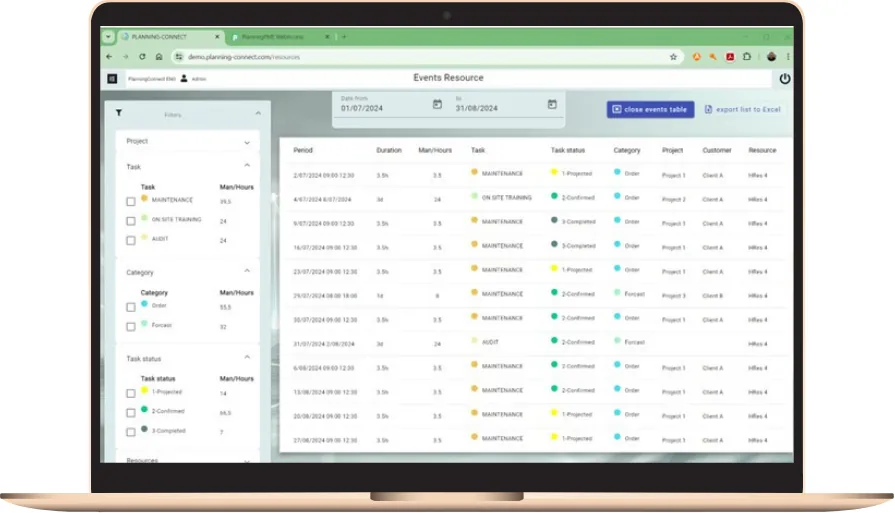
Task: Click 2-Confirmed green dot in filters
Action: tap(144, 410)
